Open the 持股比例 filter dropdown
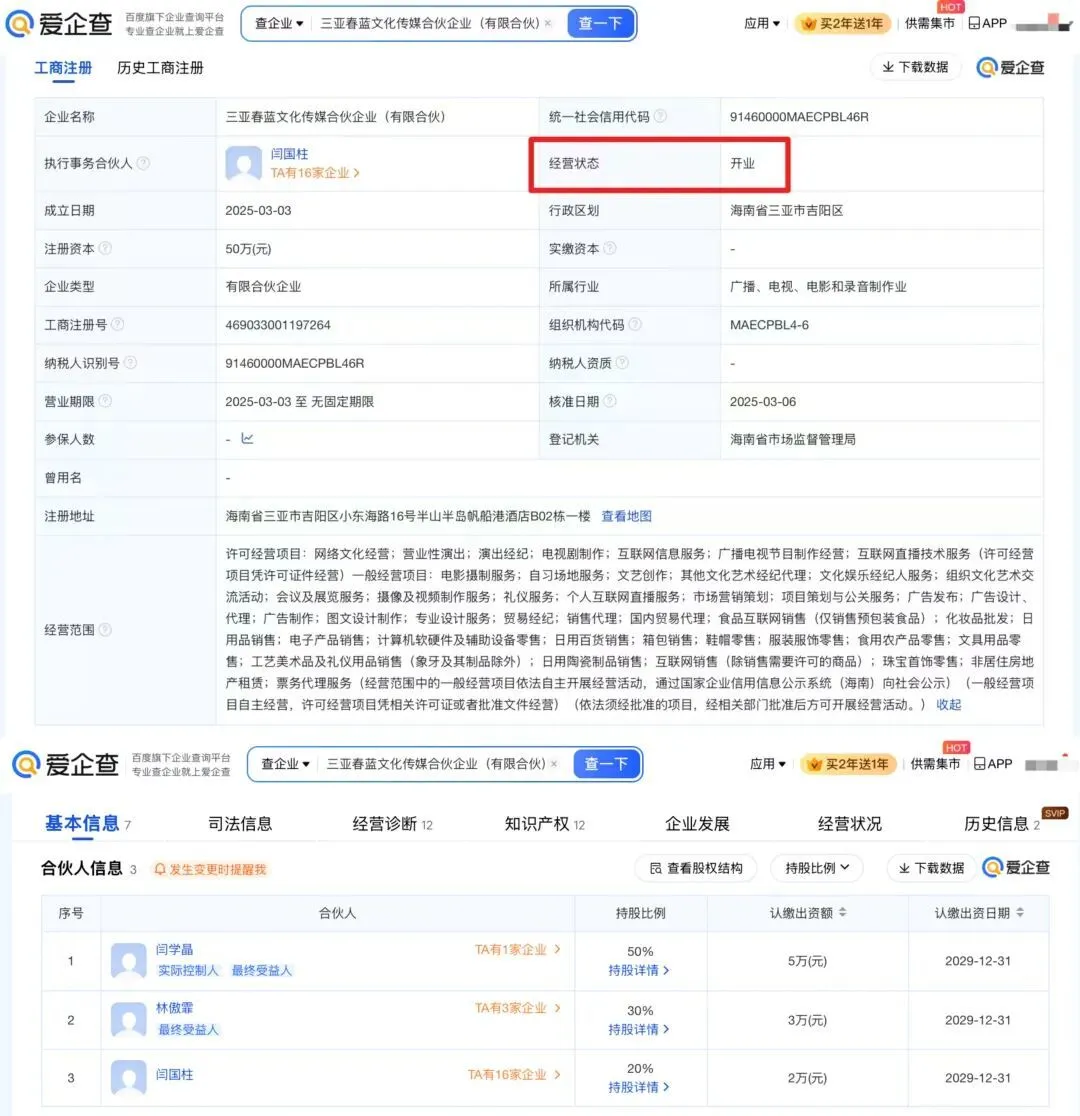1080x1116 pixels. click(816, 868)
